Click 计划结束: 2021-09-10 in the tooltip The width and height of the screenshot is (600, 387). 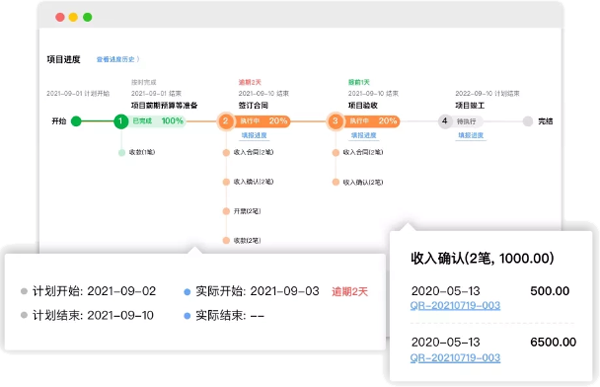(x=93, y=315)
